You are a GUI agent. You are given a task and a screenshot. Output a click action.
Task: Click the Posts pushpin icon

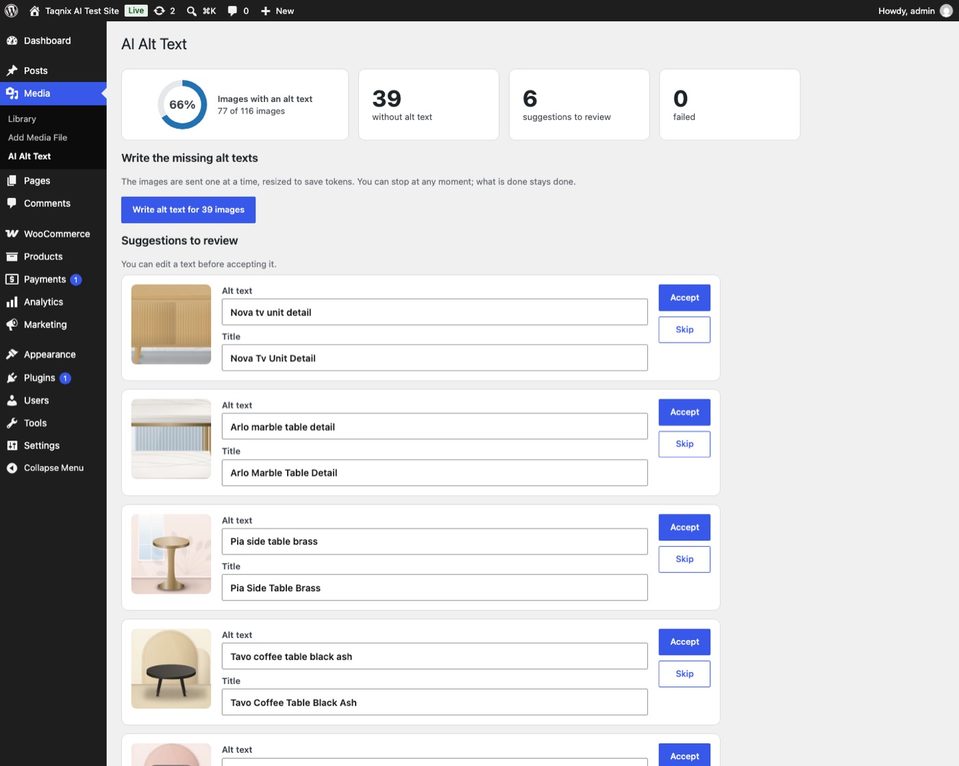coord(12,70)
